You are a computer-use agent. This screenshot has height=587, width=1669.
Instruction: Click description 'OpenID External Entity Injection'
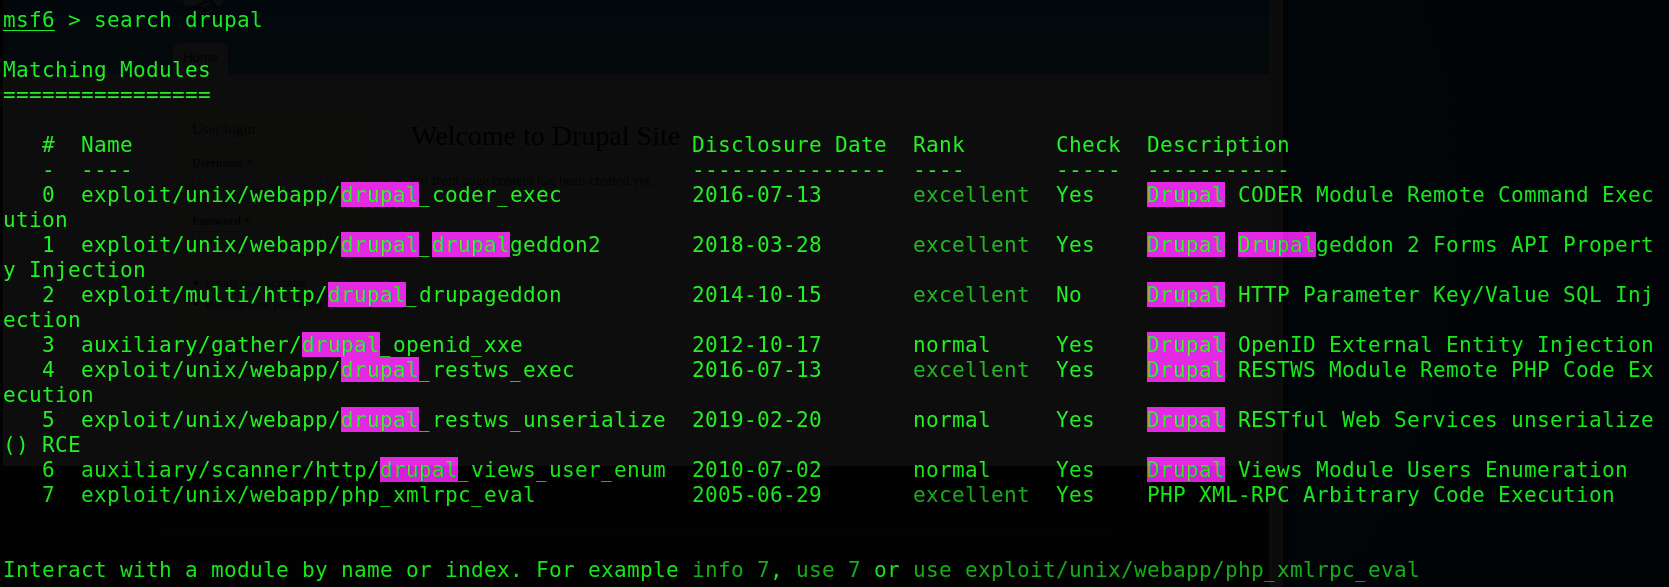pos(1446,345)
